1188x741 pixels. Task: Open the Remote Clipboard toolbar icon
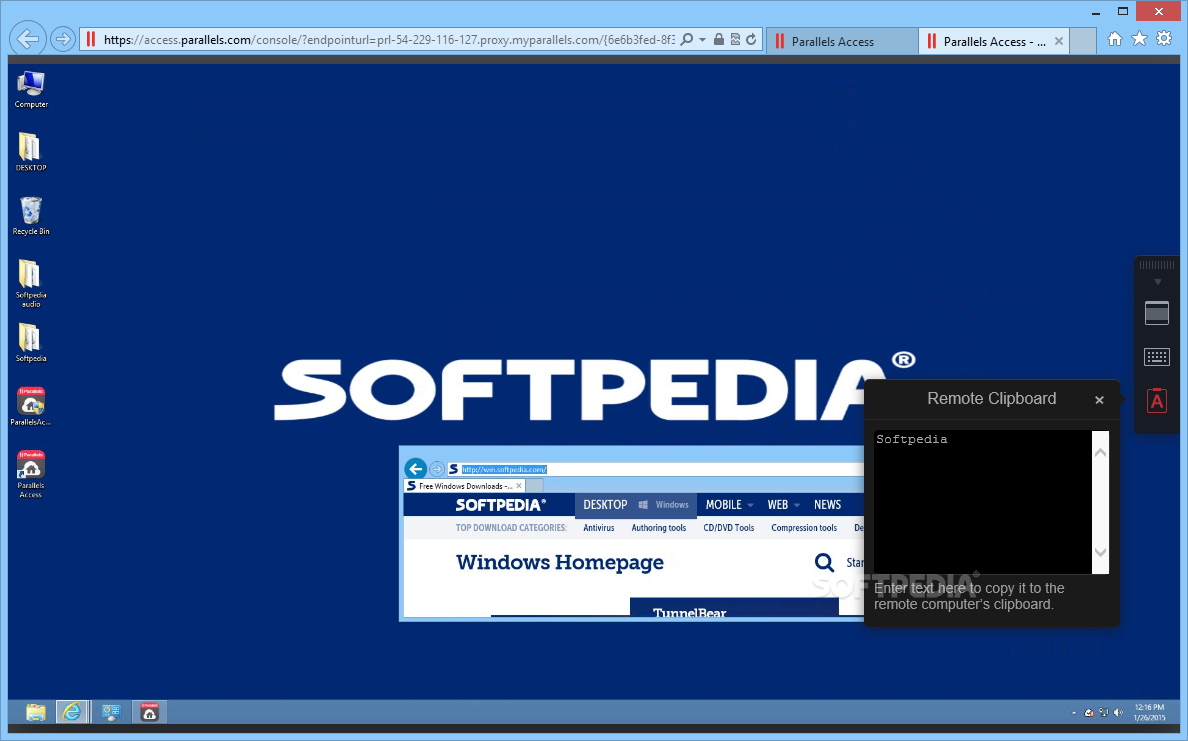pos(1156,400)
